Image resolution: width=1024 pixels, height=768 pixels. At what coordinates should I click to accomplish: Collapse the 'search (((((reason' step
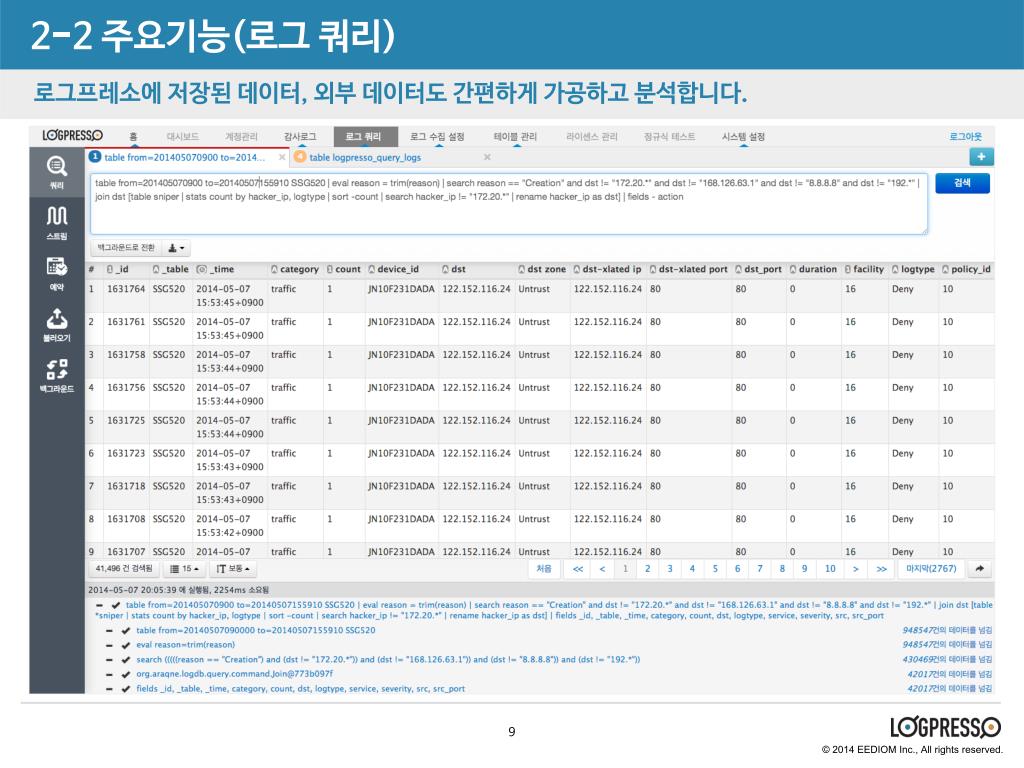tap(110, 660)
